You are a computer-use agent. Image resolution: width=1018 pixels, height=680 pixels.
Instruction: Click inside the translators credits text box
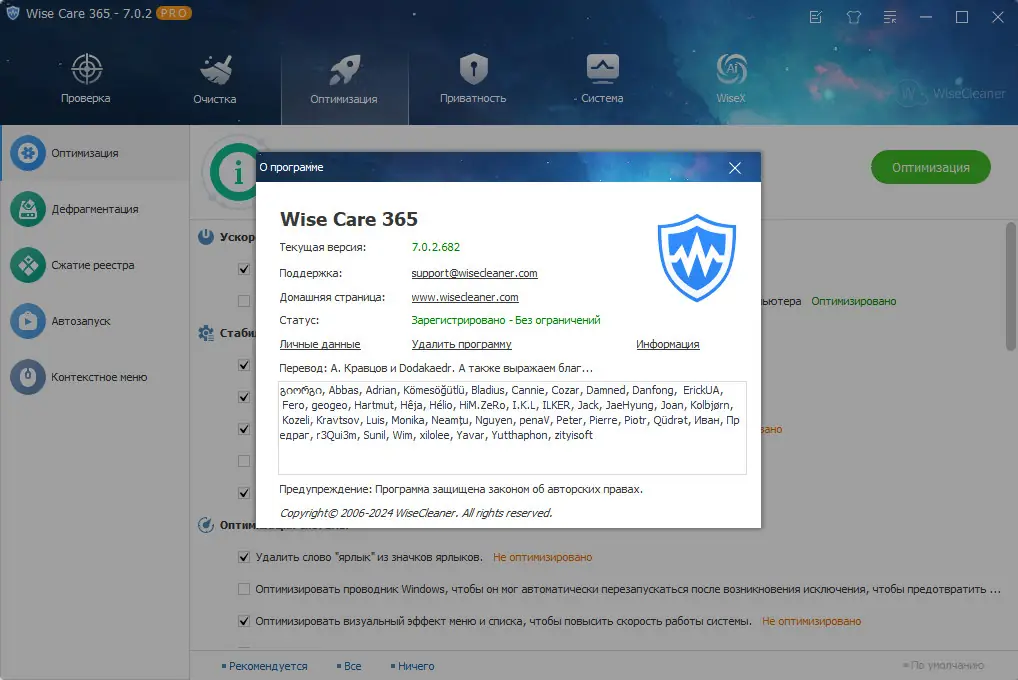512,427
